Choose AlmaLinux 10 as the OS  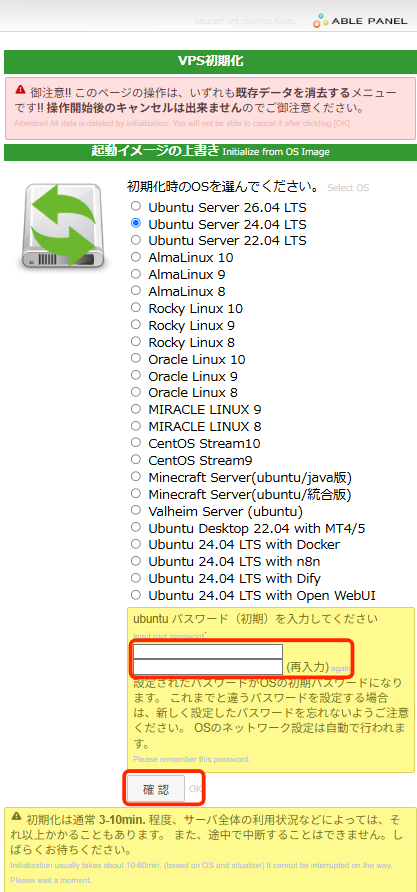point(135,257)
